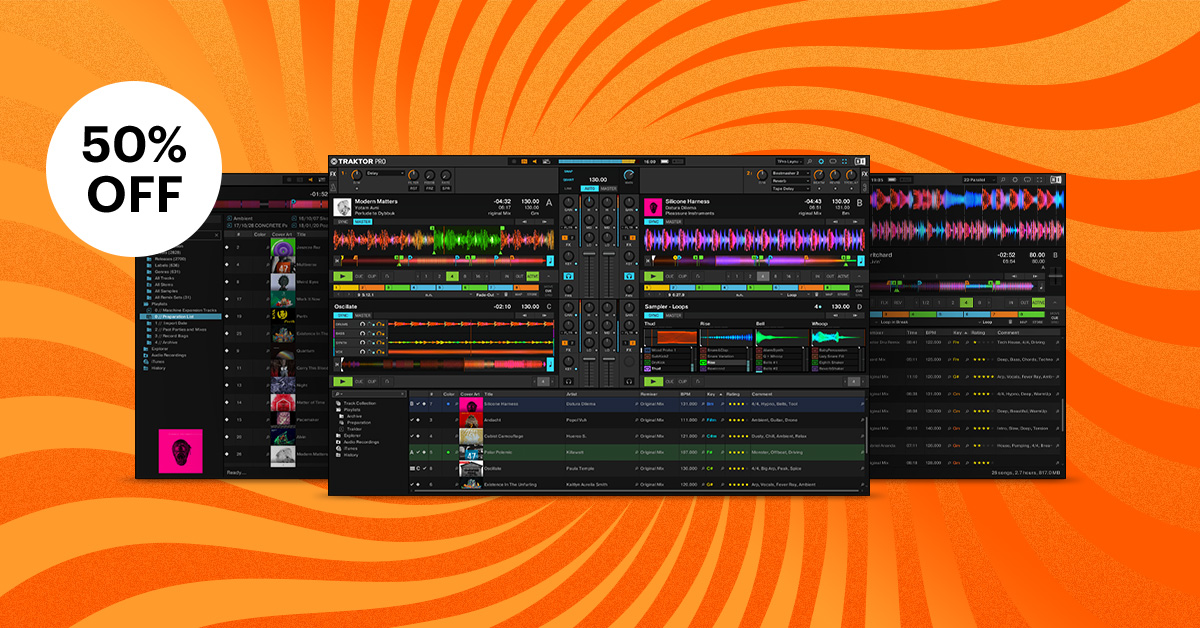Toggle MASTER on Deck B
The height and width of the screenshot is (628, 1200).
[673, 222]
